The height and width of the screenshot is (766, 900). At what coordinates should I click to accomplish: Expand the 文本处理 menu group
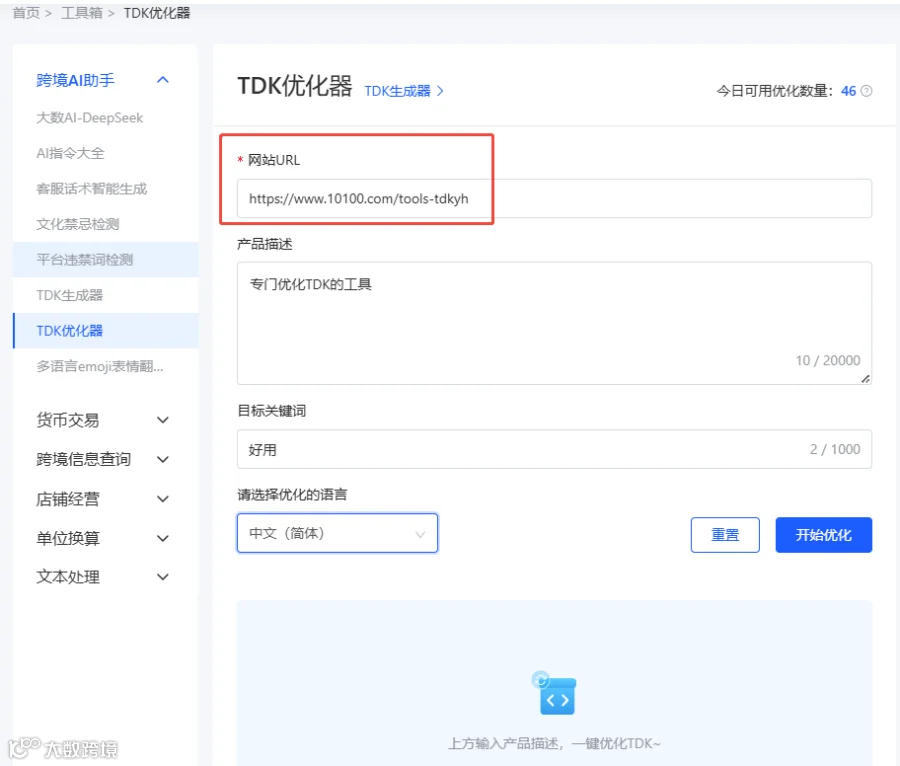[x=163, y=577]
